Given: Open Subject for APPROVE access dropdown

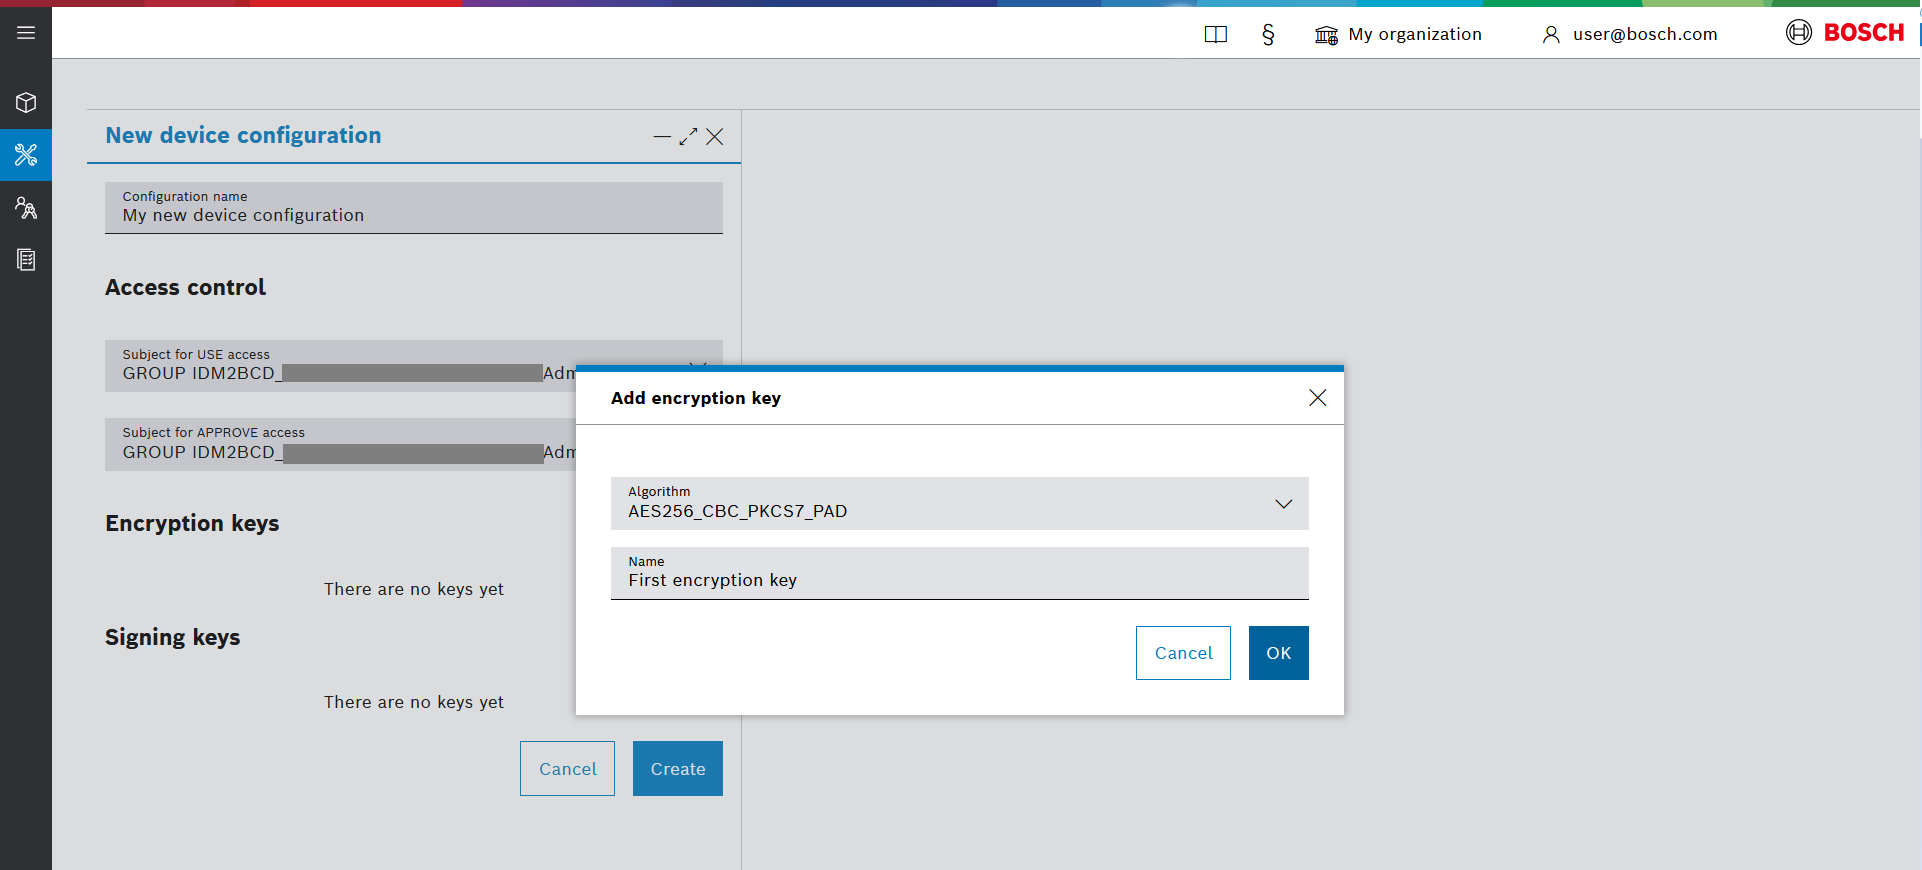Looking at the screenshot, I should click(x=340, y=444).
